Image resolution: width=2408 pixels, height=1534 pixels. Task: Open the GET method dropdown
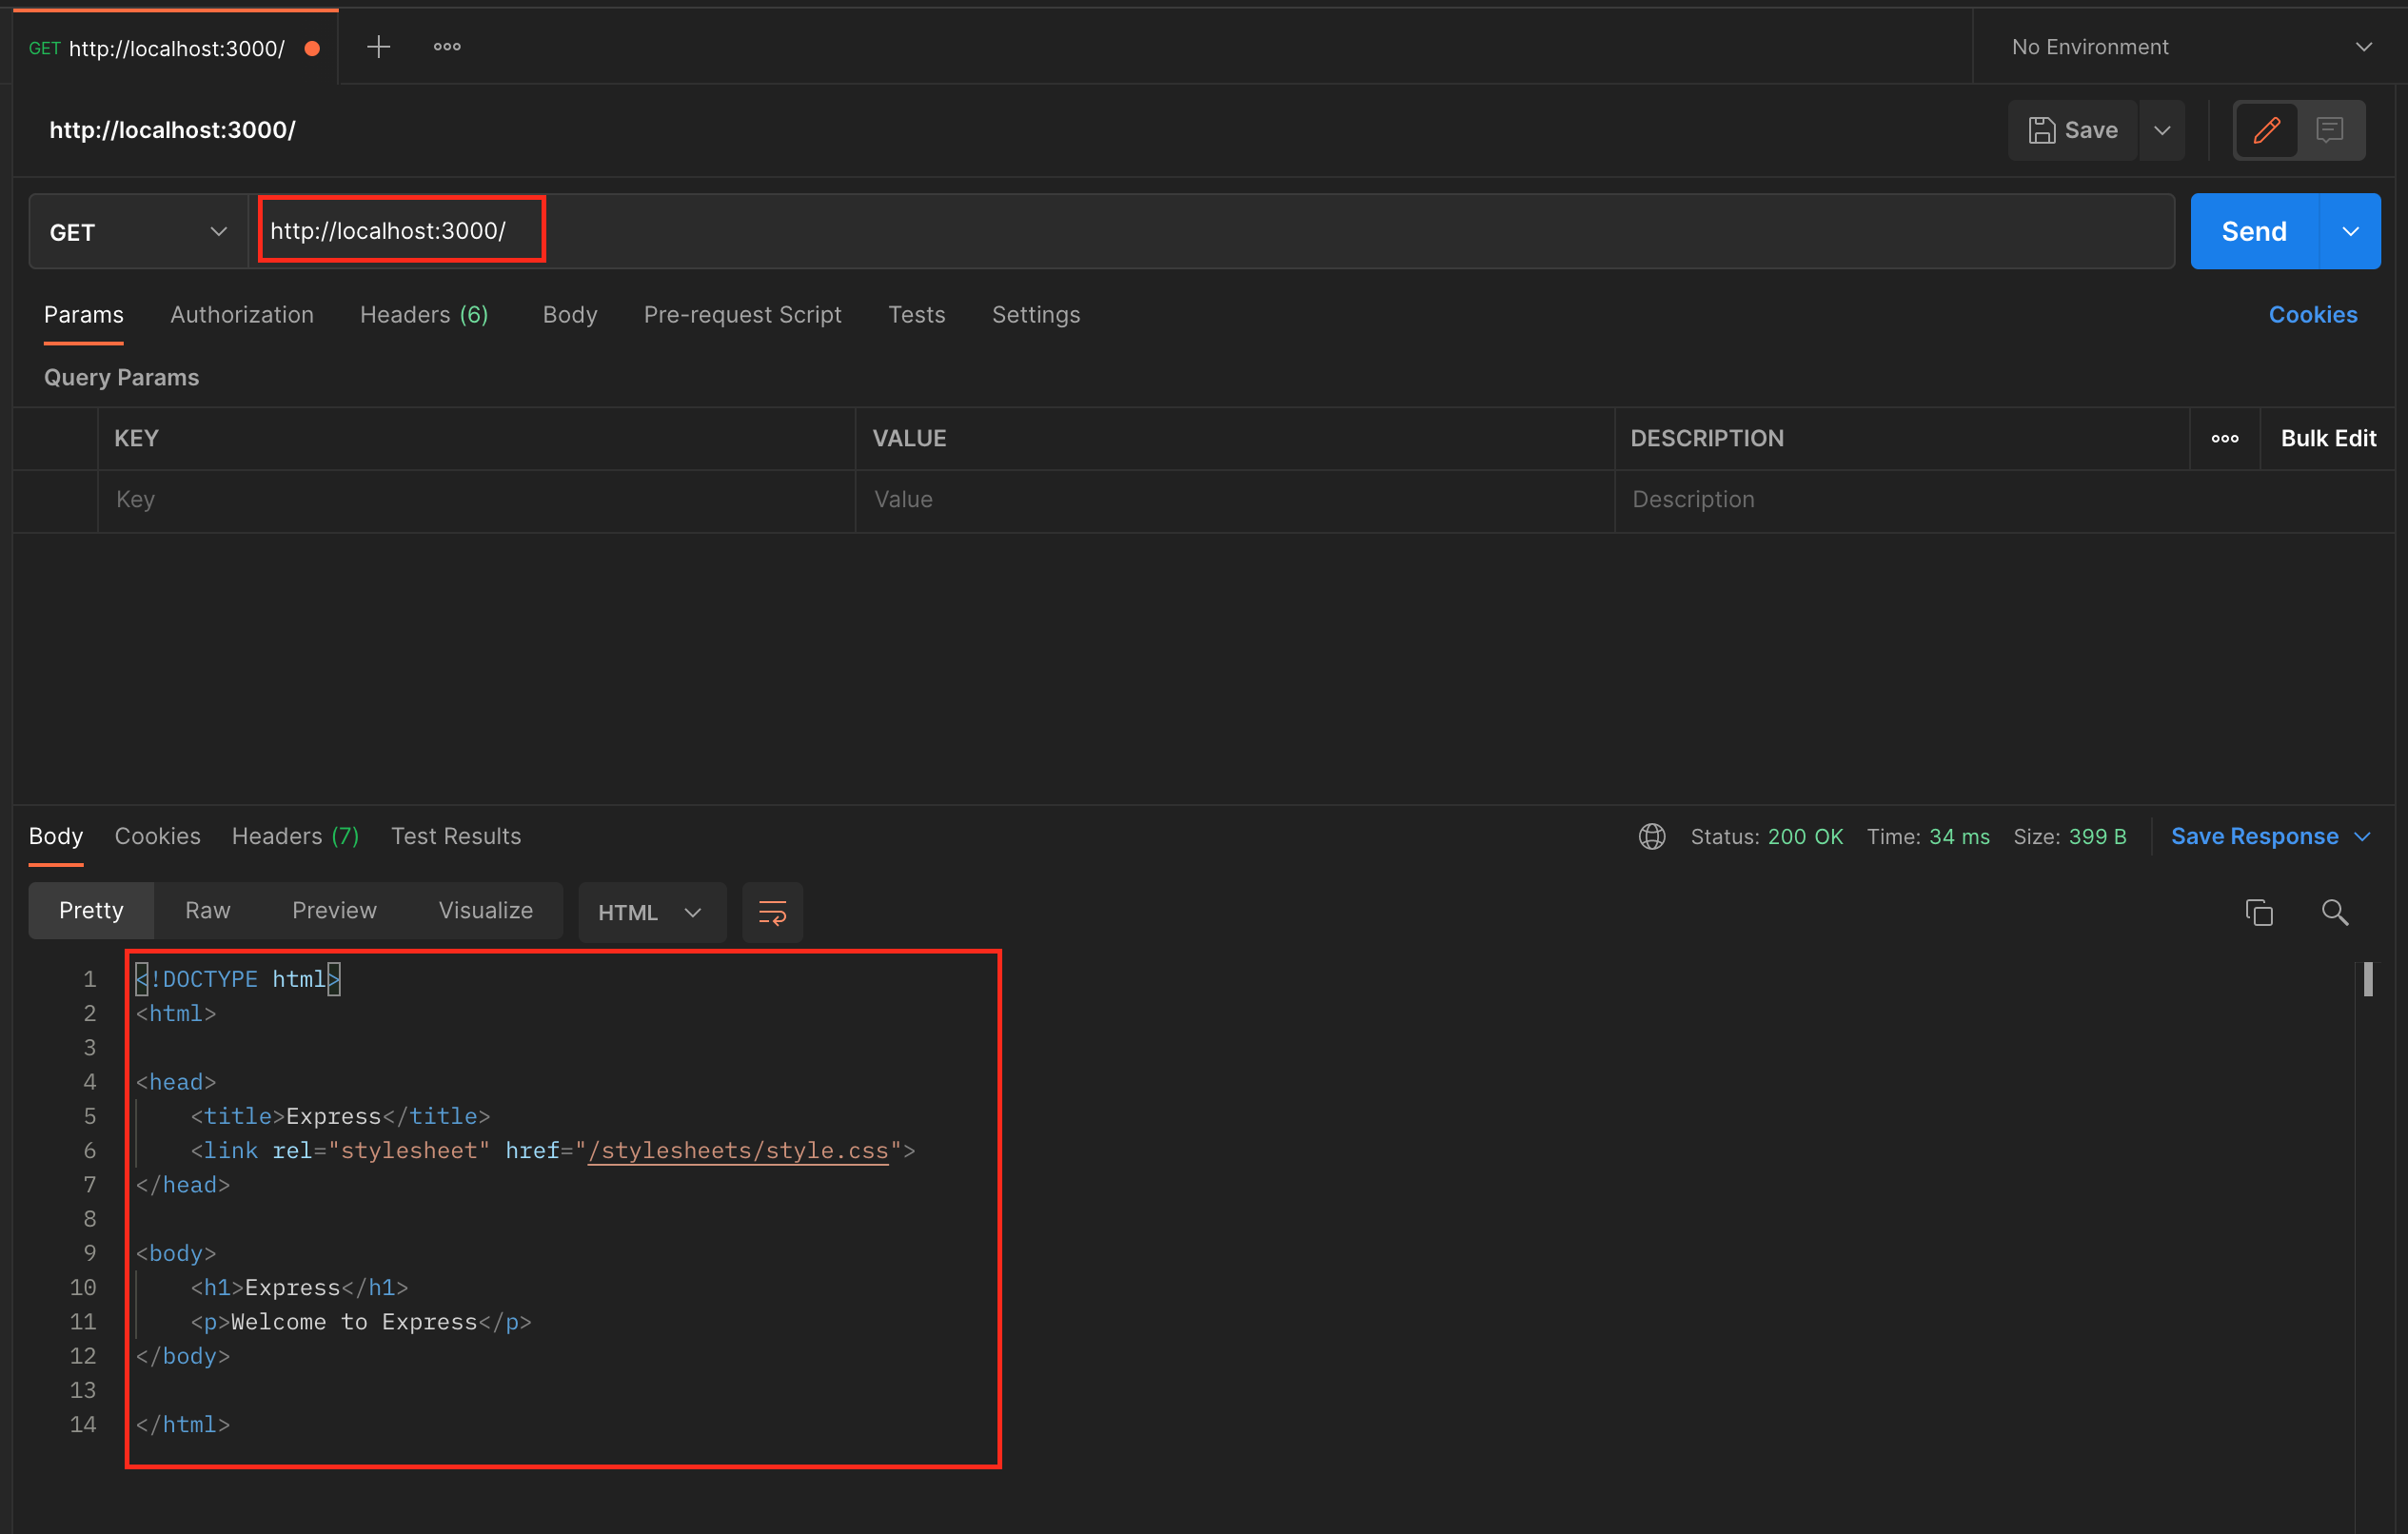click(x=138, y=232)
